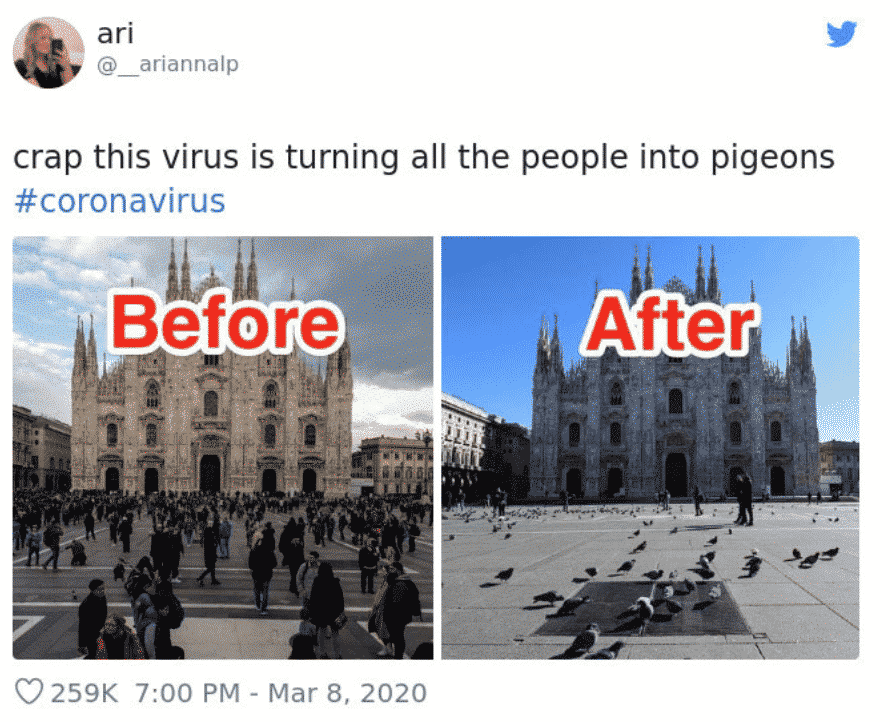Select the tweet text about pigeons
Image resolution: width=890 pixels, height=722 pixels.
point(423,157)
